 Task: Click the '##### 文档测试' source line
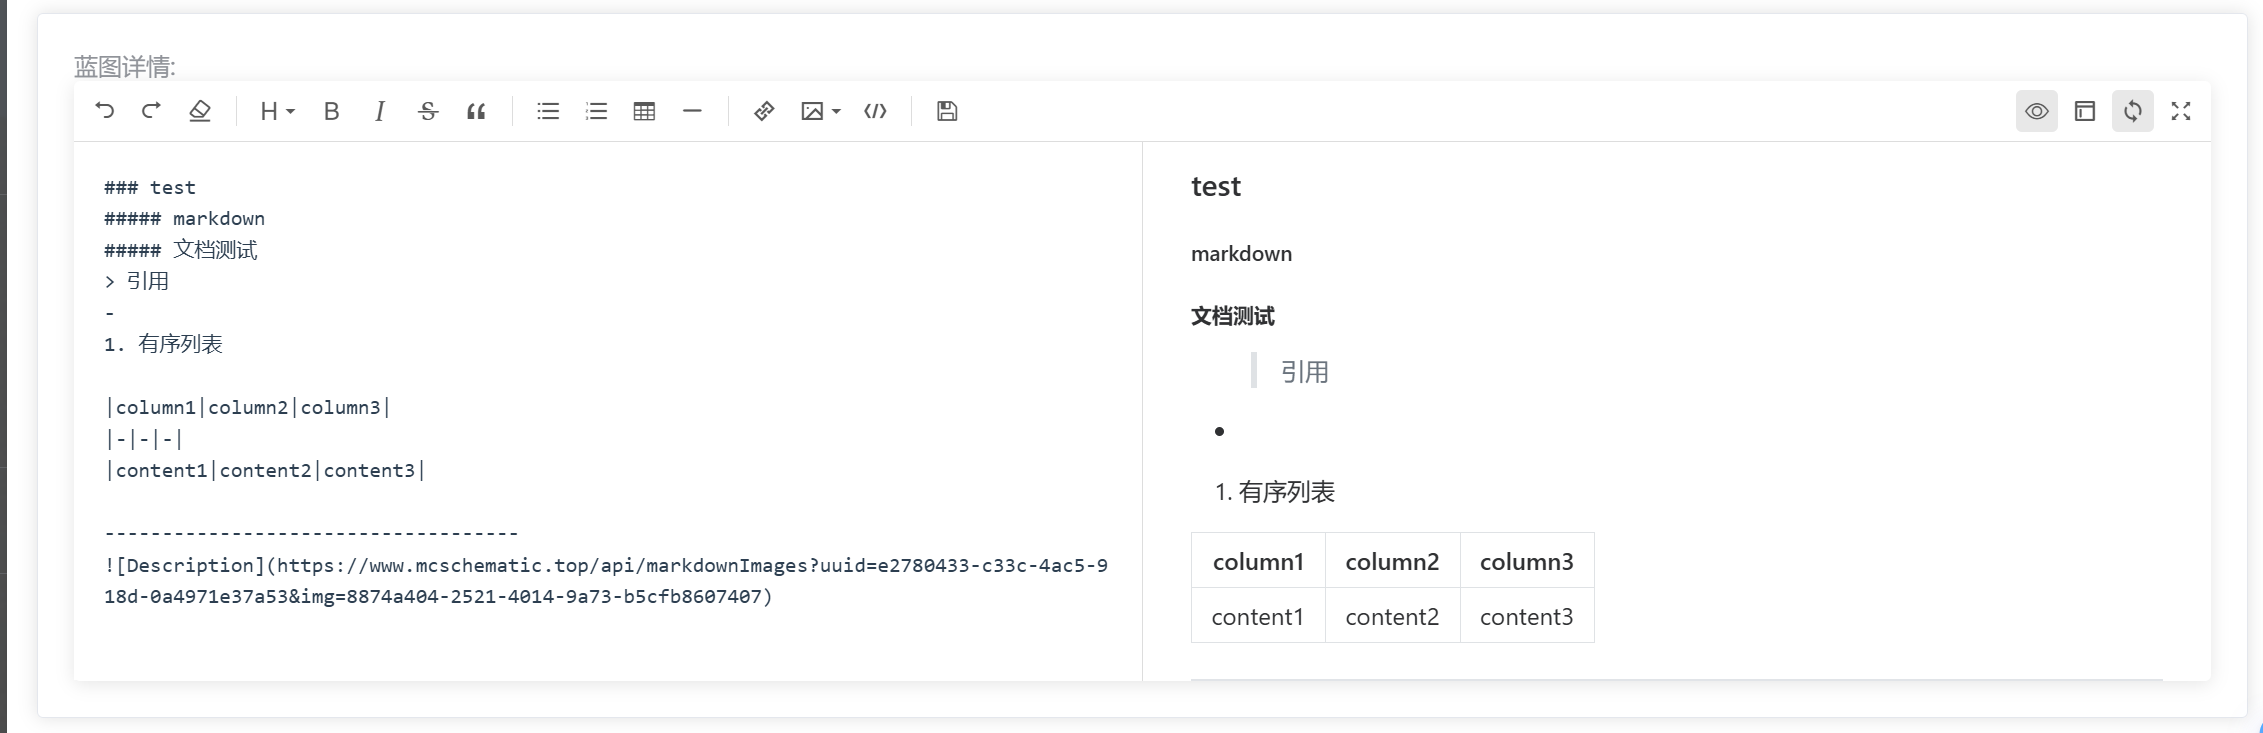pos(181,250)
